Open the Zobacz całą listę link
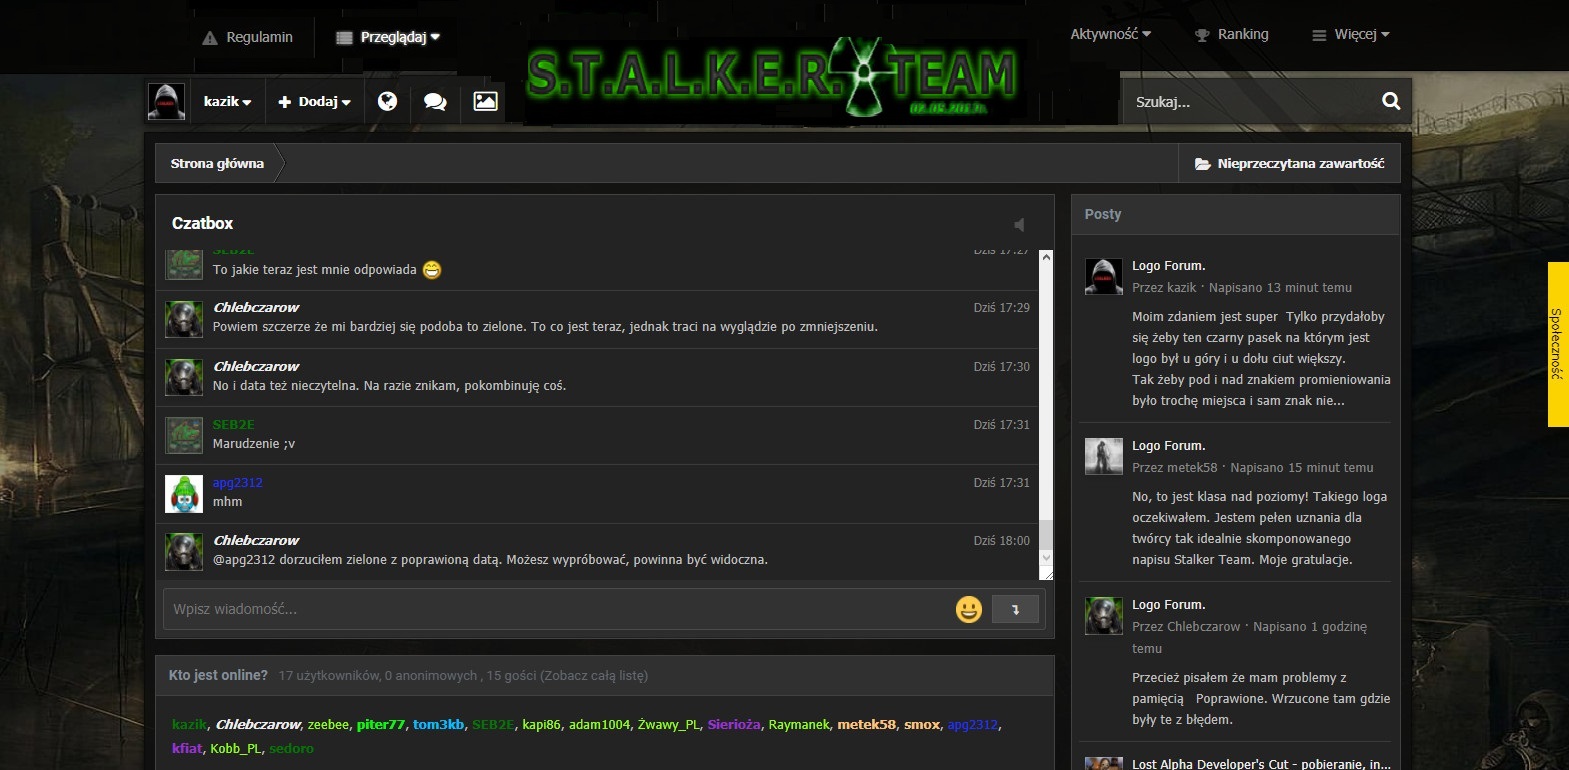This screenshot has height=770, width=1569. [593, 675]
